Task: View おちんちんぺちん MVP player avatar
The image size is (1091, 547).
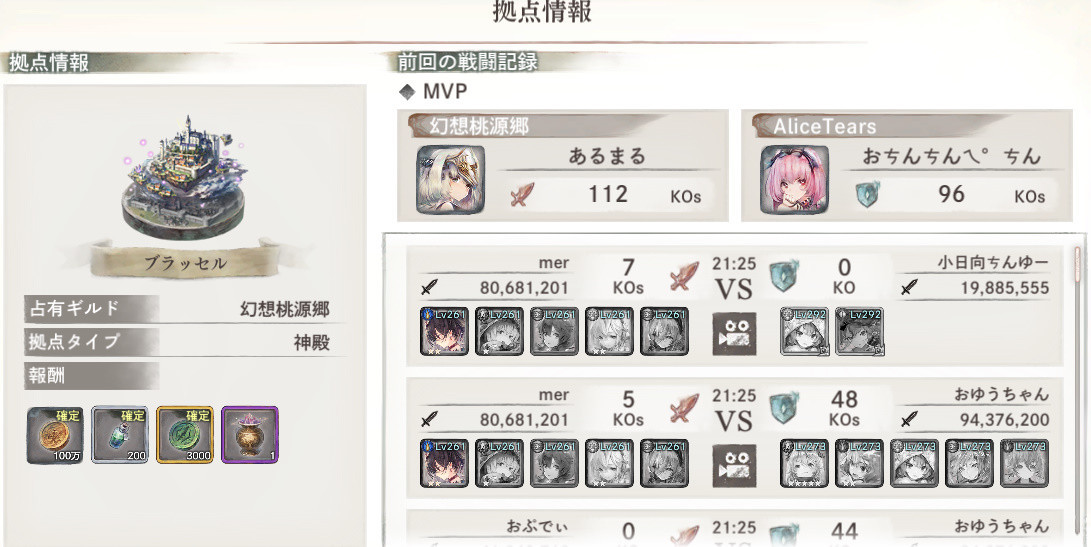Action: [x=794, y=180]
